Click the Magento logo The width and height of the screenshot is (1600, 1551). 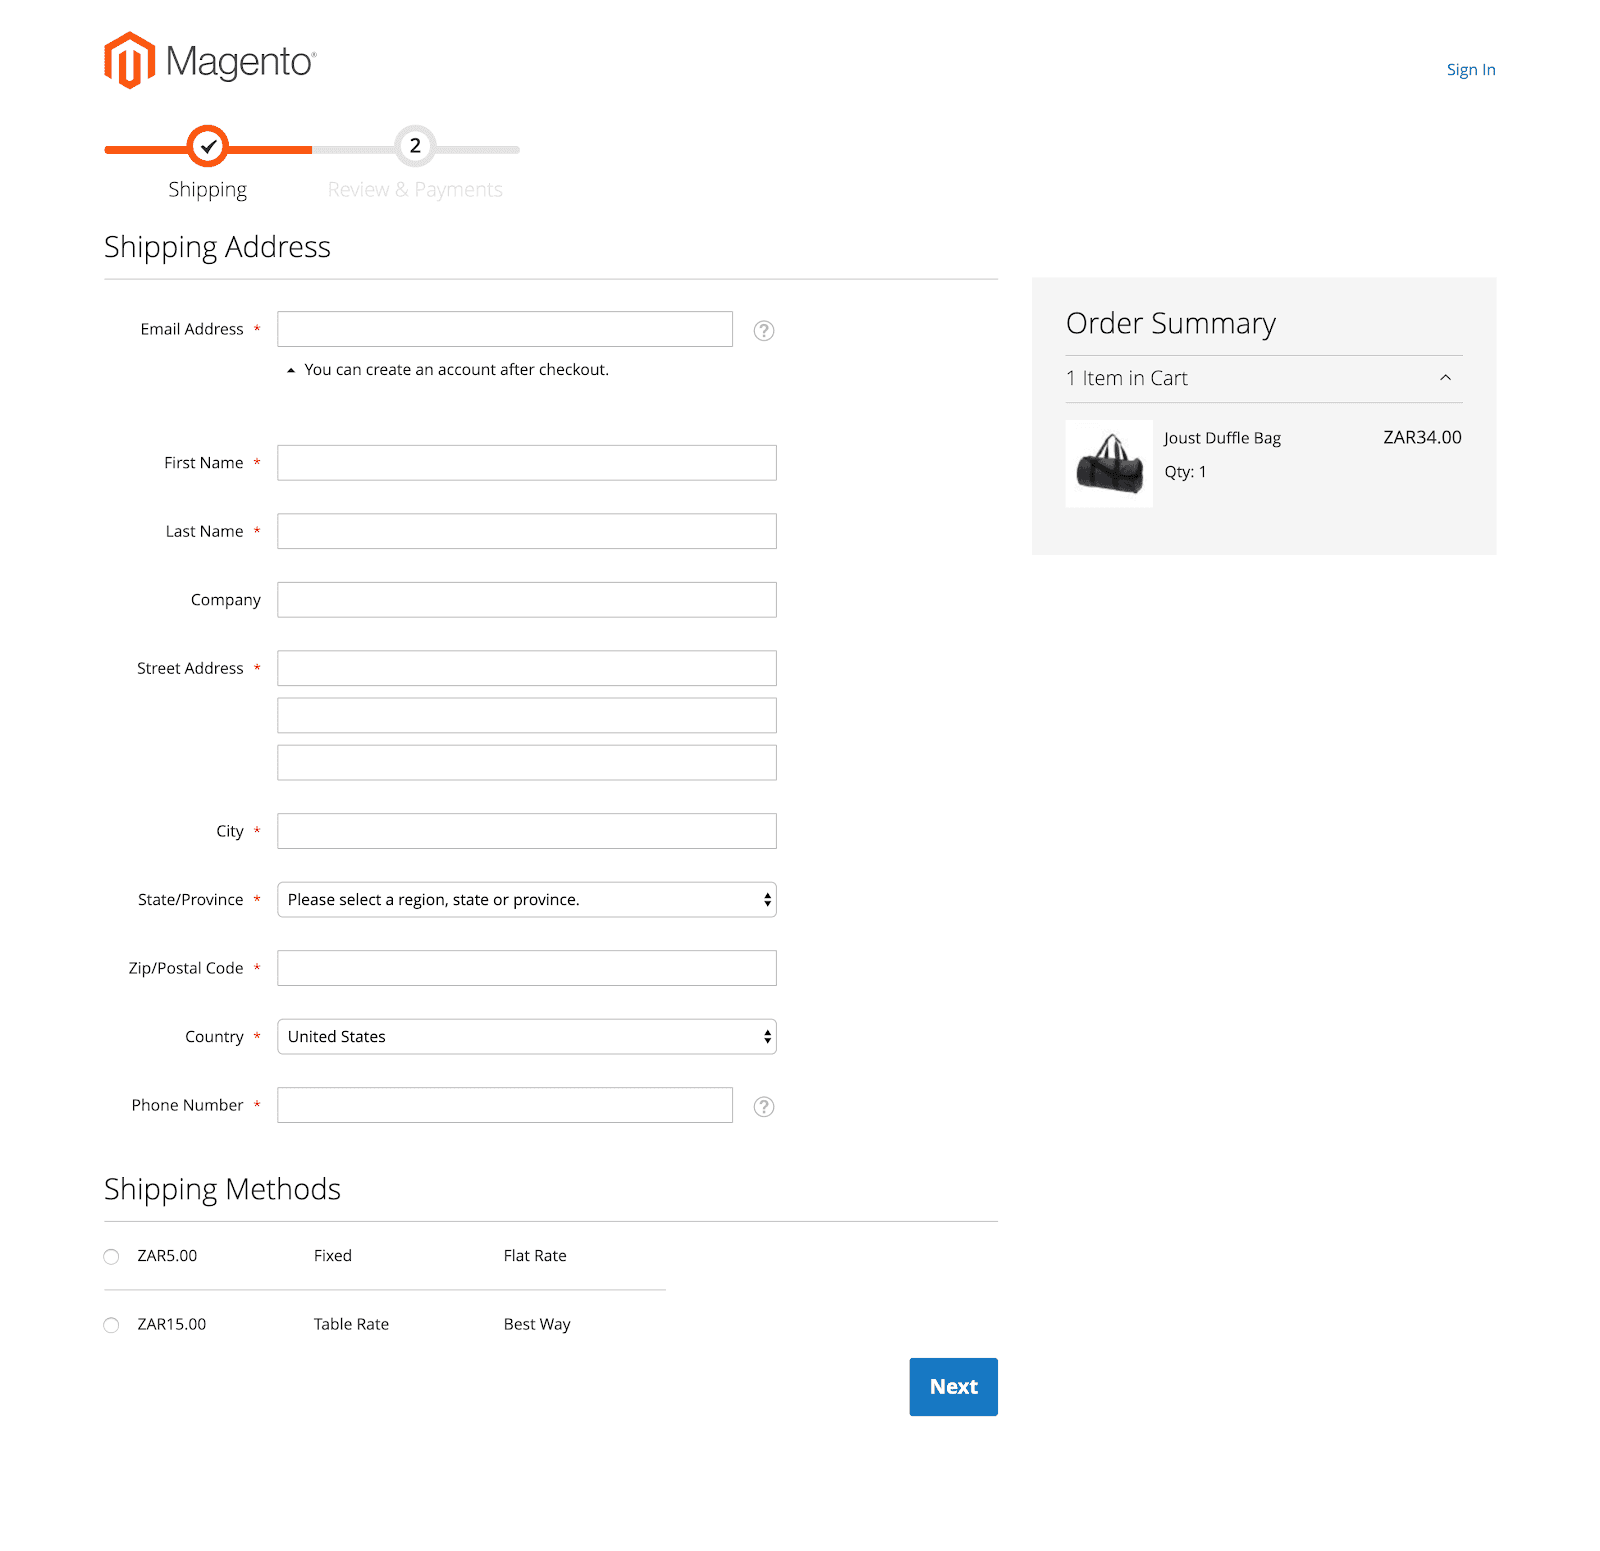point(207,60)
